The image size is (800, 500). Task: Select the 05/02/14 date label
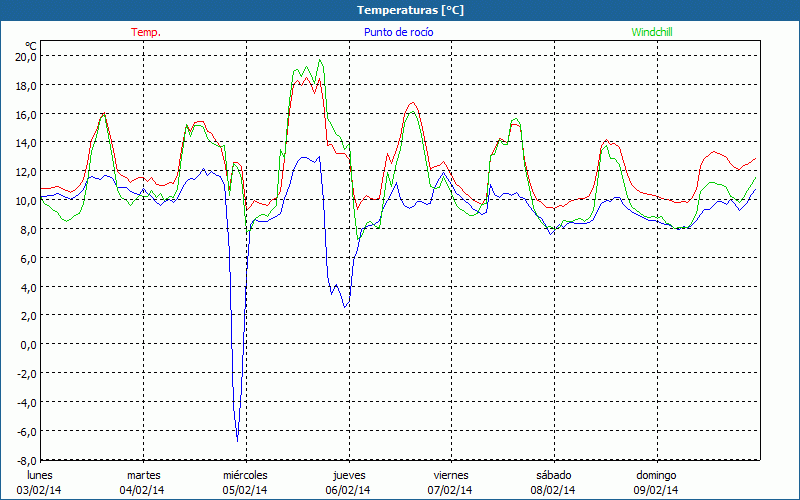(x=245, y=490)
